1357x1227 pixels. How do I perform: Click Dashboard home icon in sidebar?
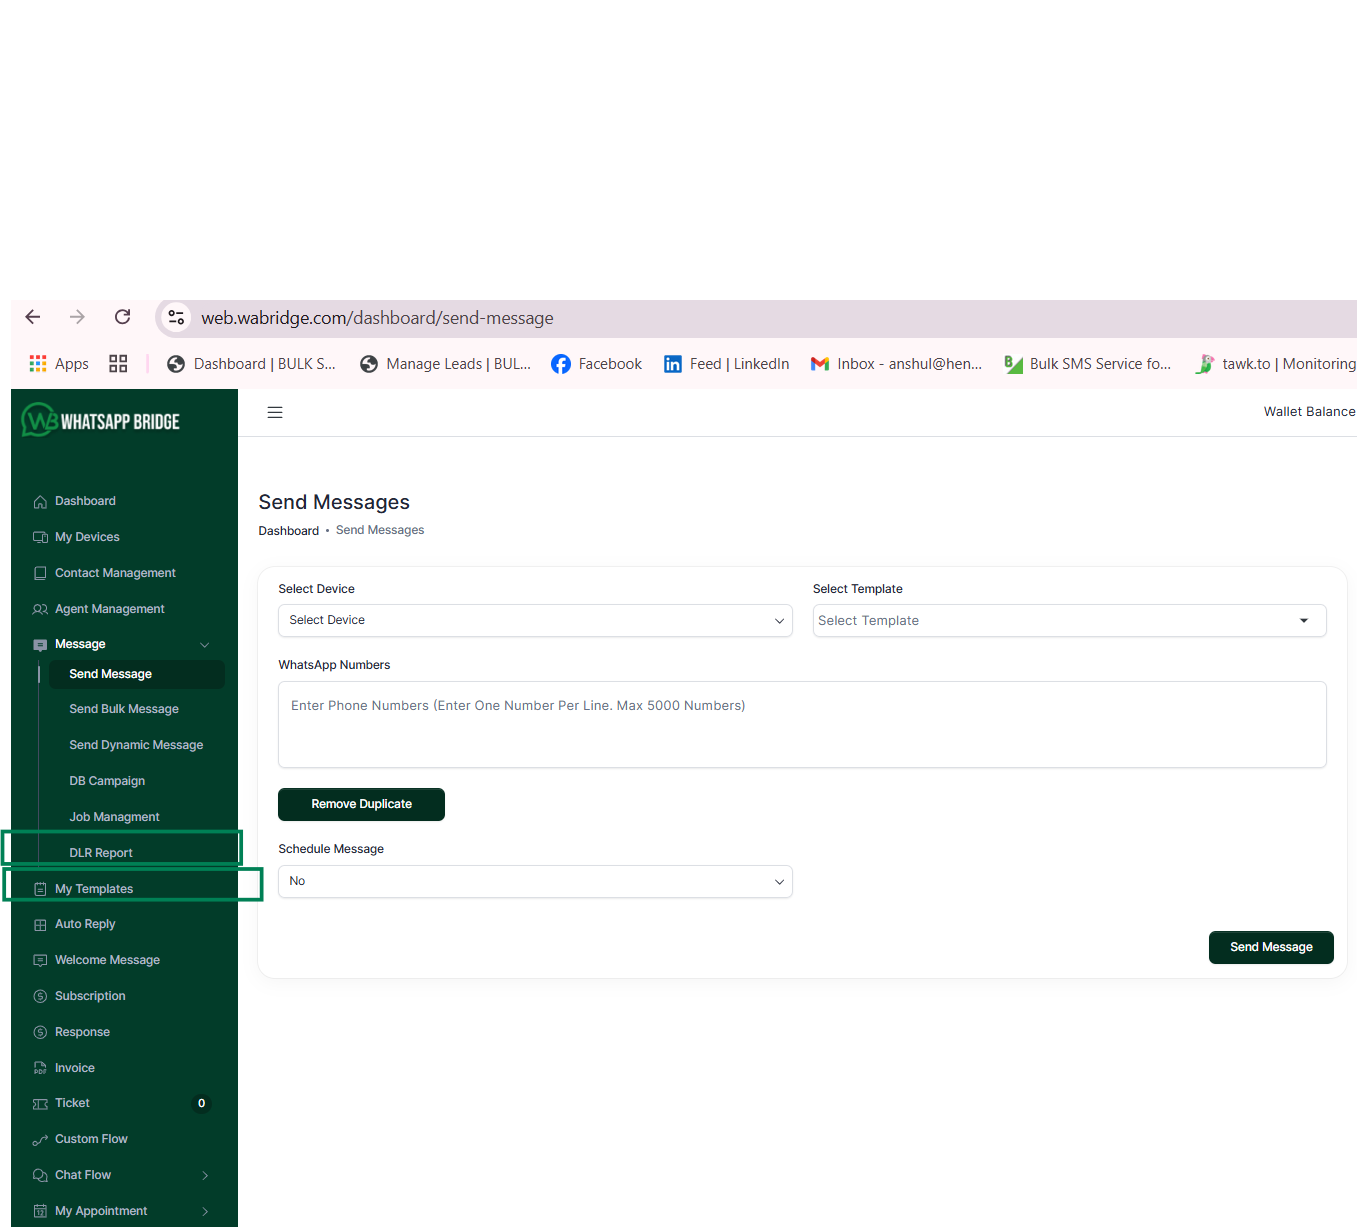pyautogui.click(x=40, y=502)
